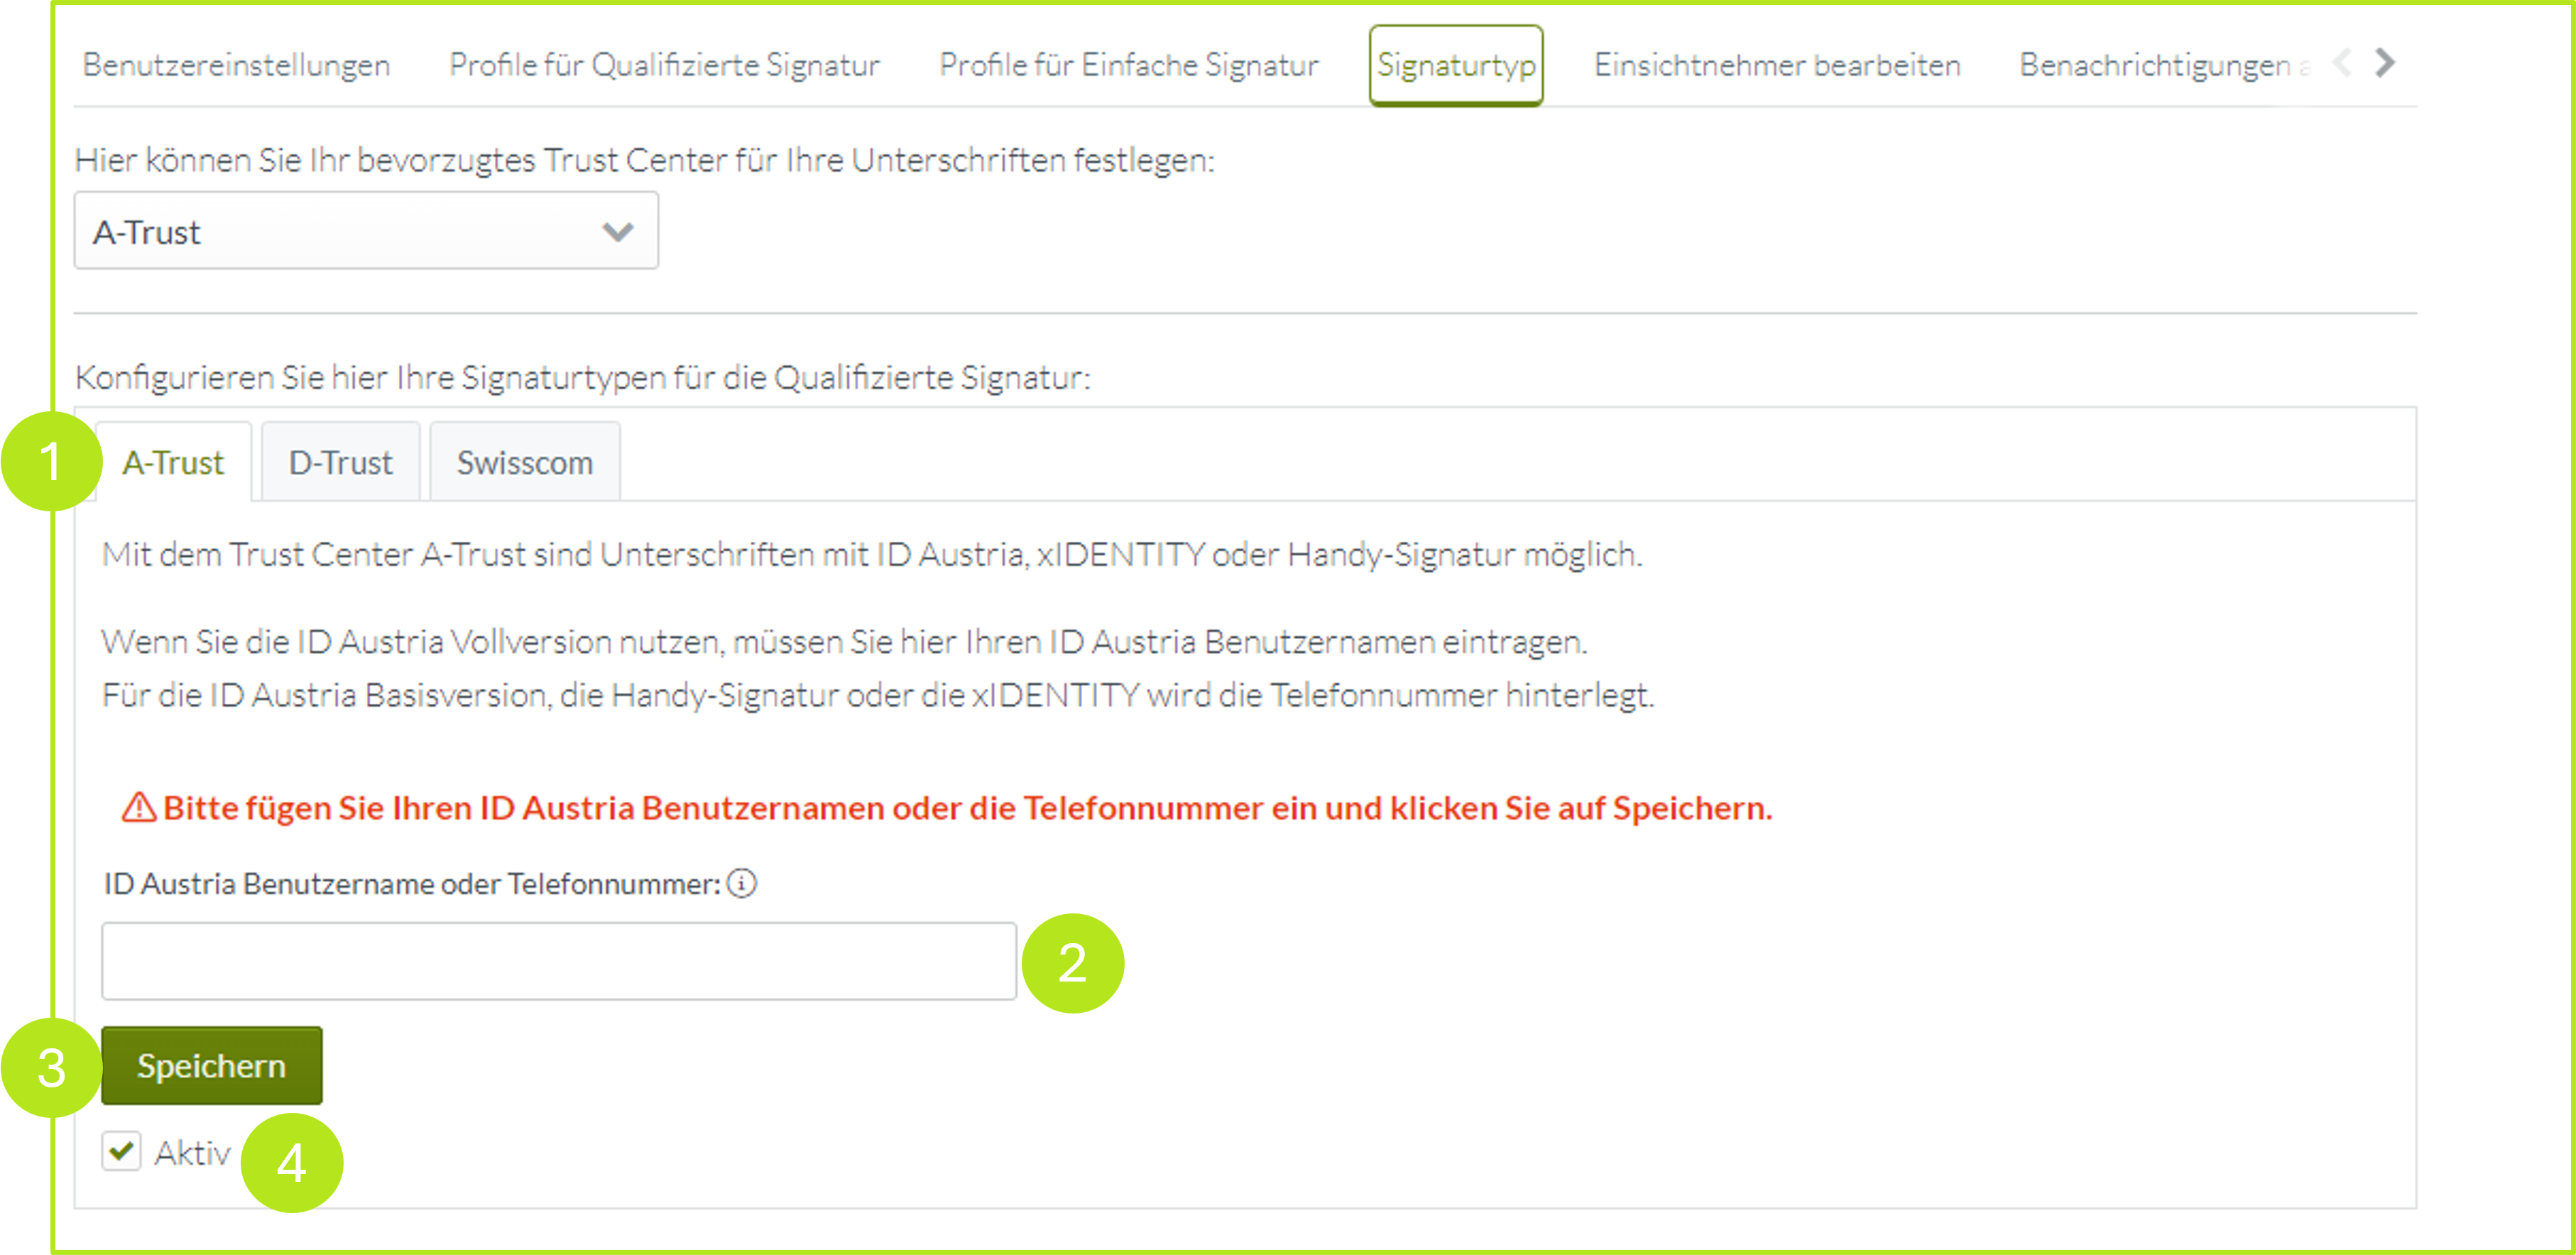Open the Benachrichtigungen tab
Screen dimensions: 2576x1255
[2154, 65]
